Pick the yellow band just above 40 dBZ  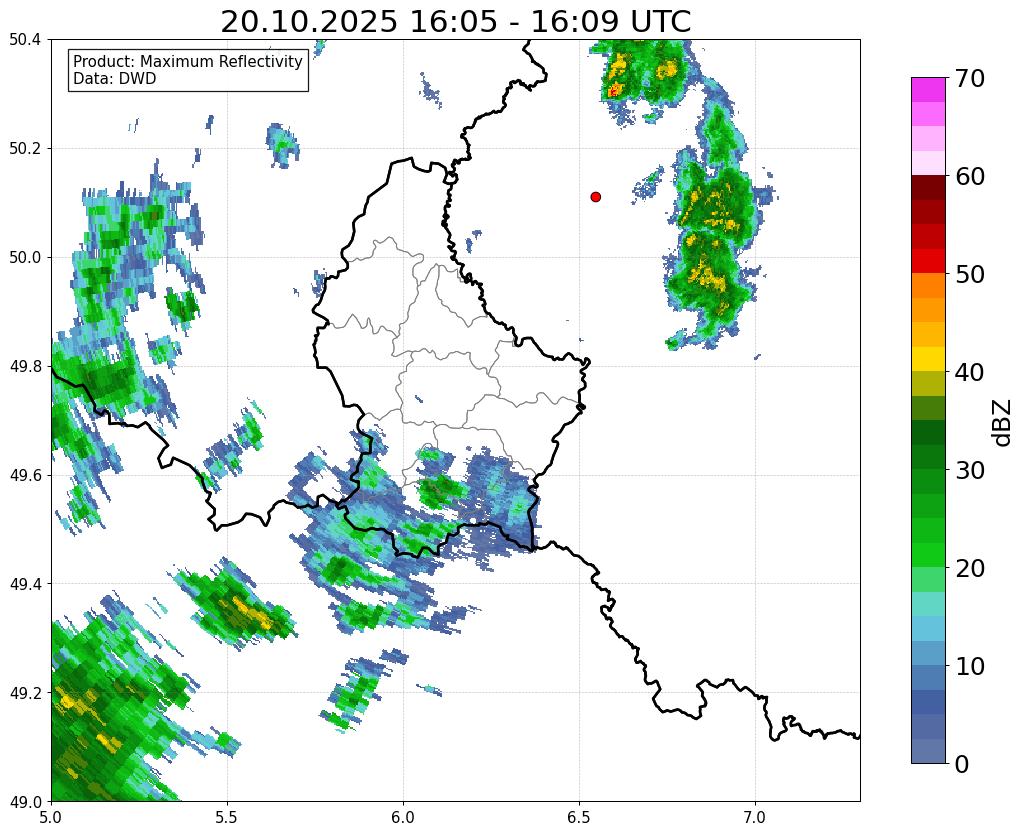click(928, 359)
